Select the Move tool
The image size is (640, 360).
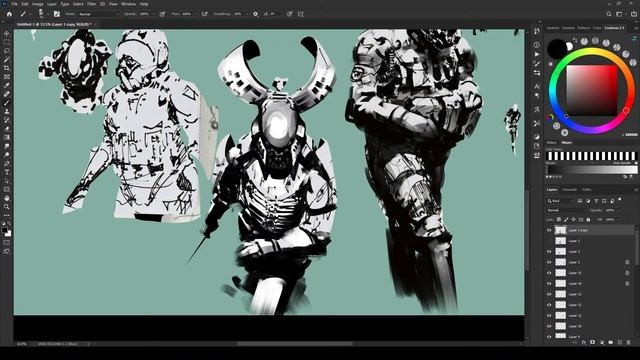click(x=7, y=33)
